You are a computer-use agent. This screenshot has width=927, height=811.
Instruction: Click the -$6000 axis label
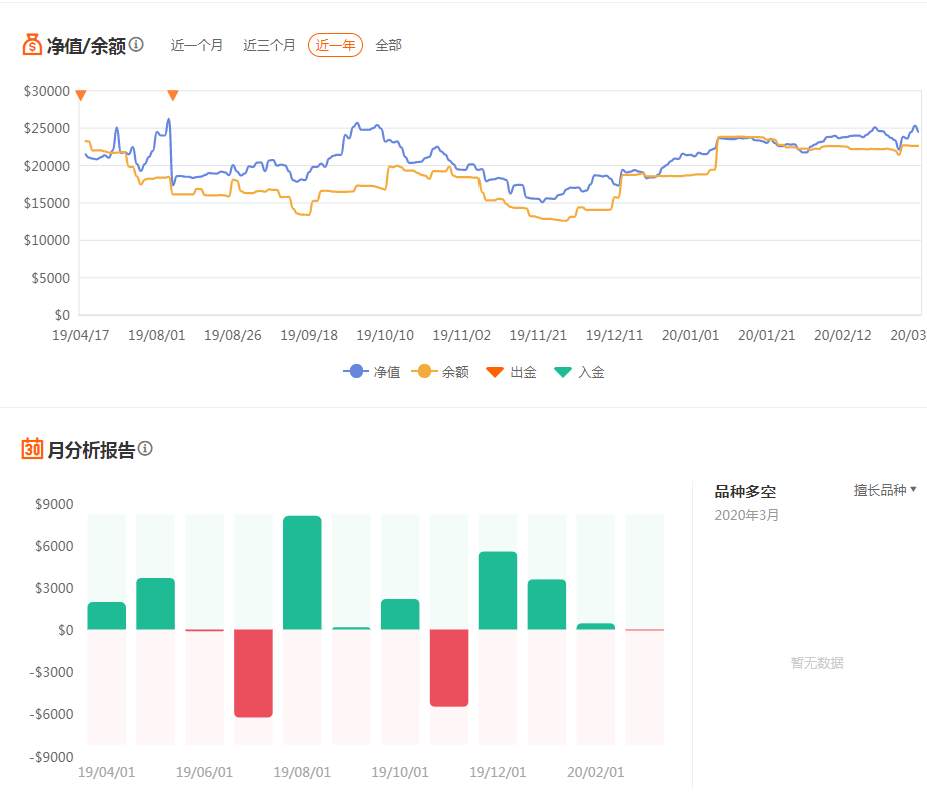point(51,714)
